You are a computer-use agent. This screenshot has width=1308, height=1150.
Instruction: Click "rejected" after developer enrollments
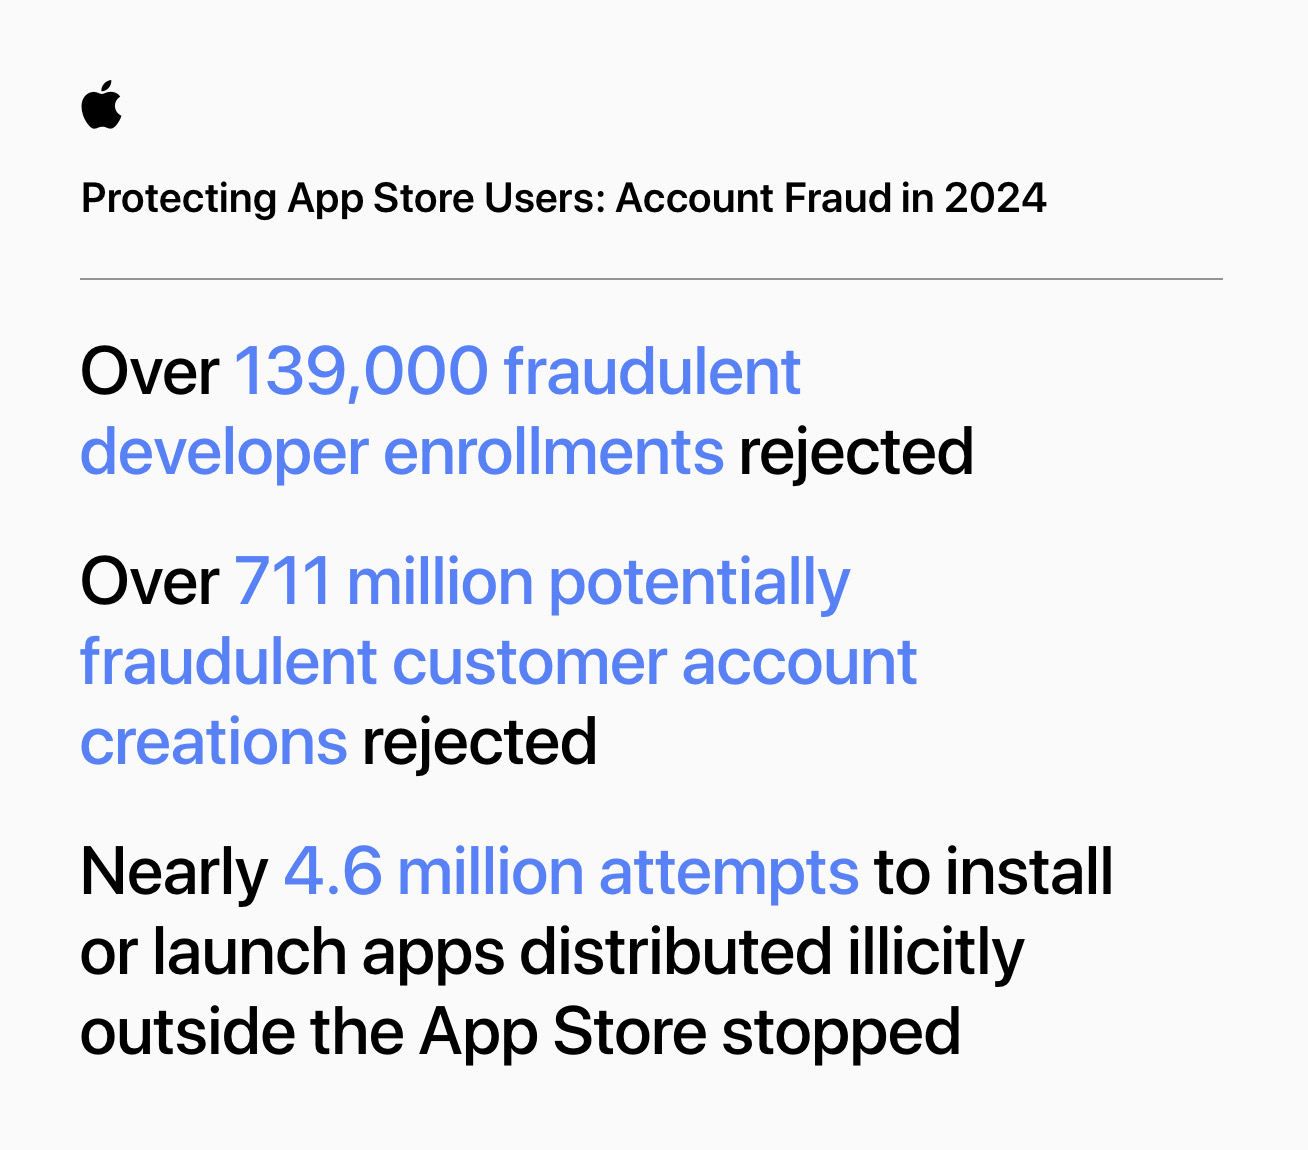point(856,452)
